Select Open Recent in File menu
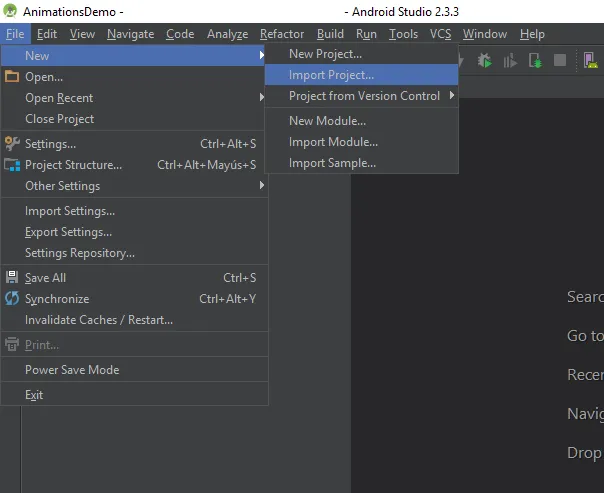 [134, 98]
